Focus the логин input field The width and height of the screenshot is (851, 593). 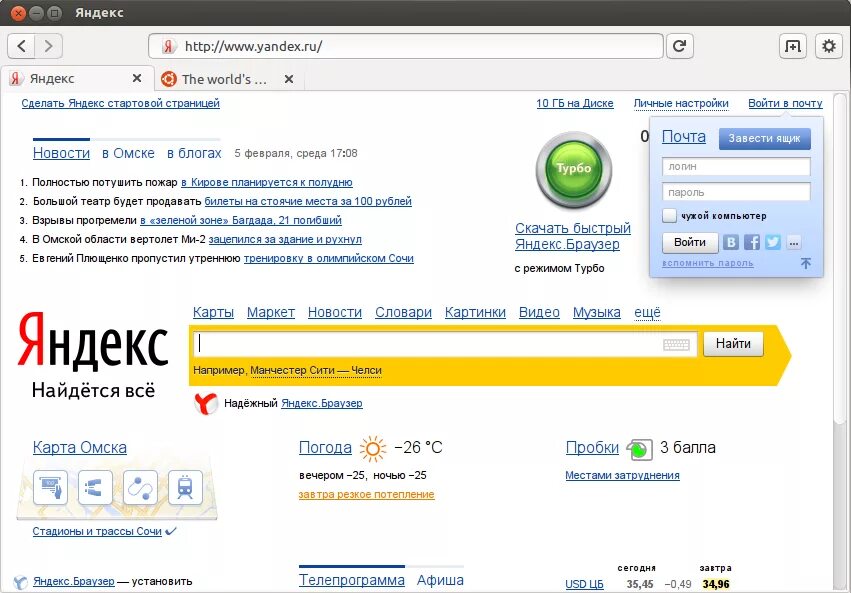[x=736, y=167]
